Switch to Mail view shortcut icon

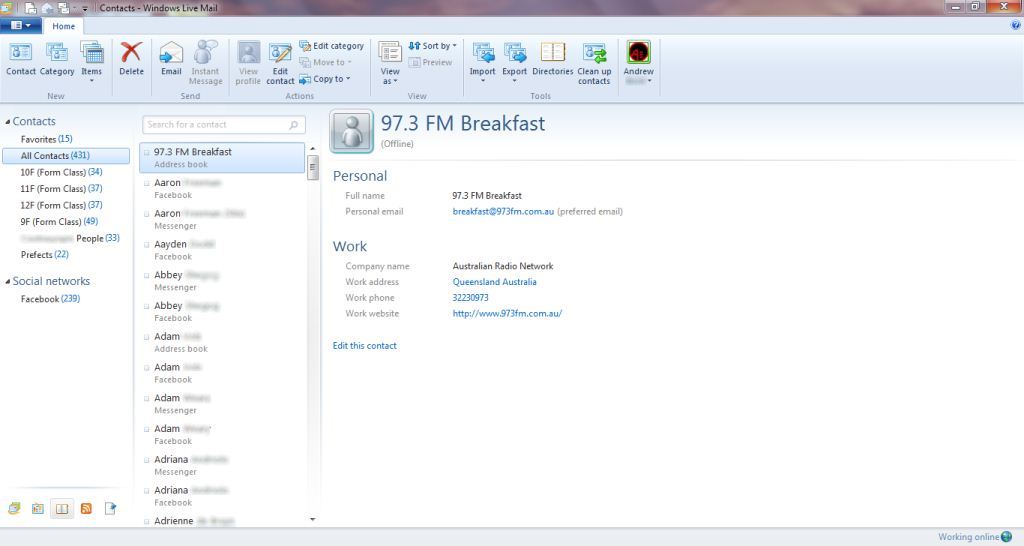[x=14, y=508]
